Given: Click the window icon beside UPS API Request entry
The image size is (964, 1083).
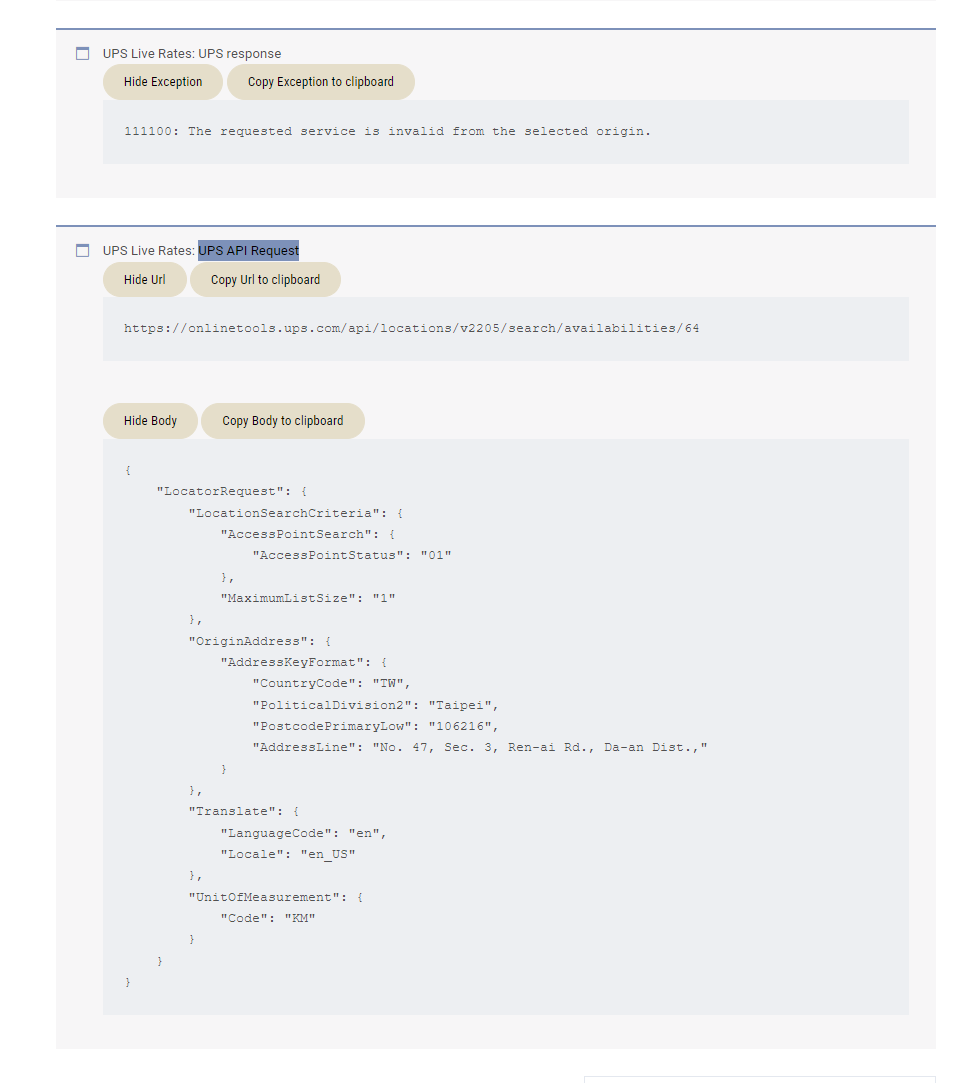Looking at the screenshot, I should [82, 251].
